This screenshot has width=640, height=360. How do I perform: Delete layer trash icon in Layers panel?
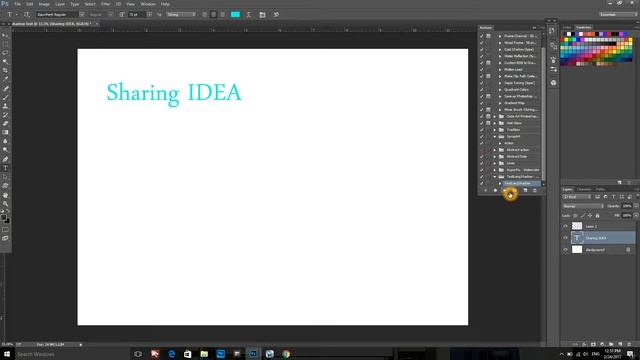(x=629, y=344)
